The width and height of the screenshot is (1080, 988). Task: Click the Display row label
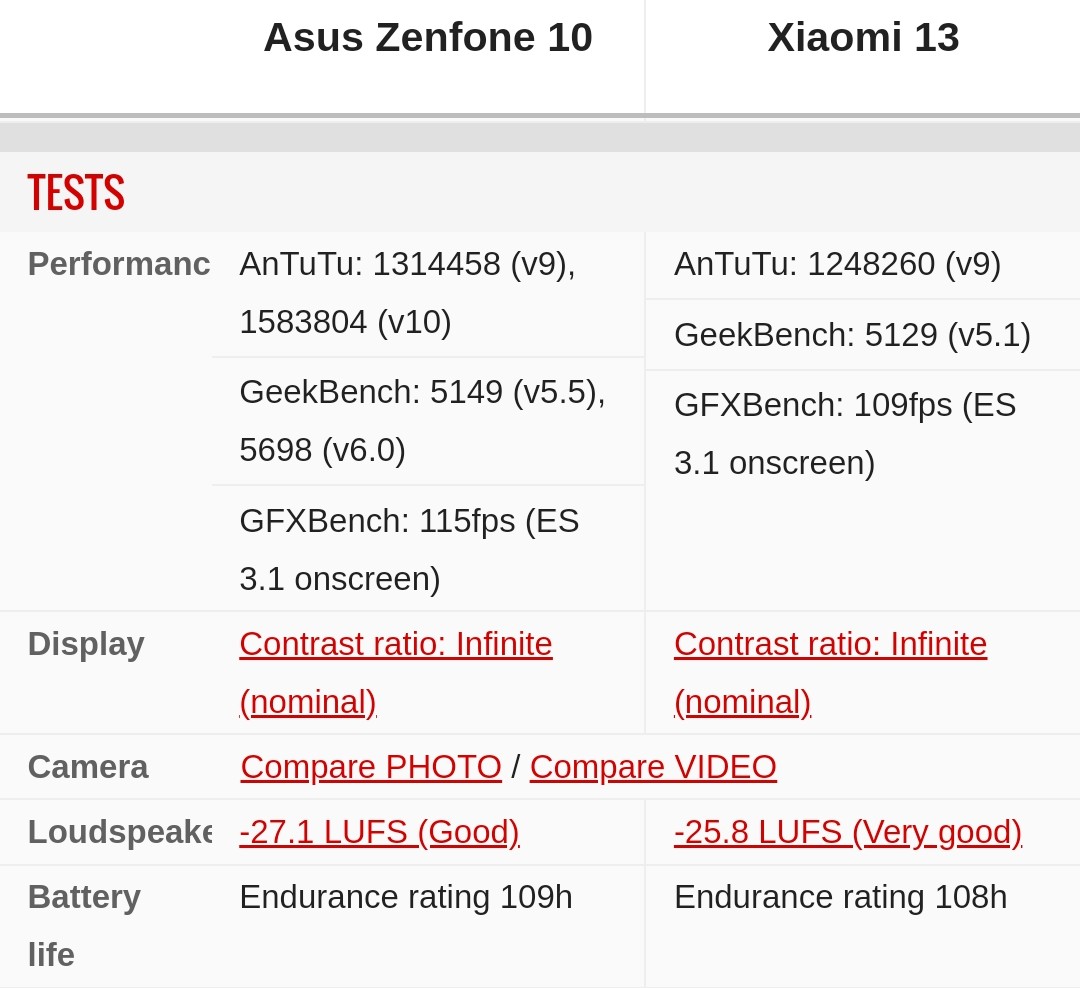pos(86,644)
